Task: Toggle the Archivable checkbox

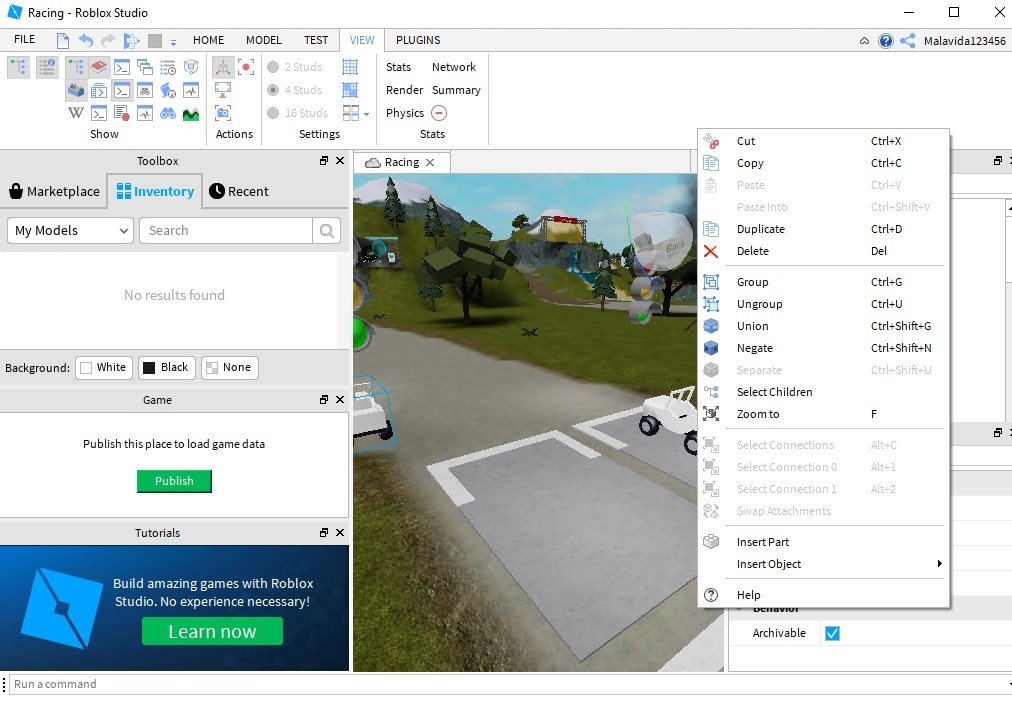Action: point(832,633)
